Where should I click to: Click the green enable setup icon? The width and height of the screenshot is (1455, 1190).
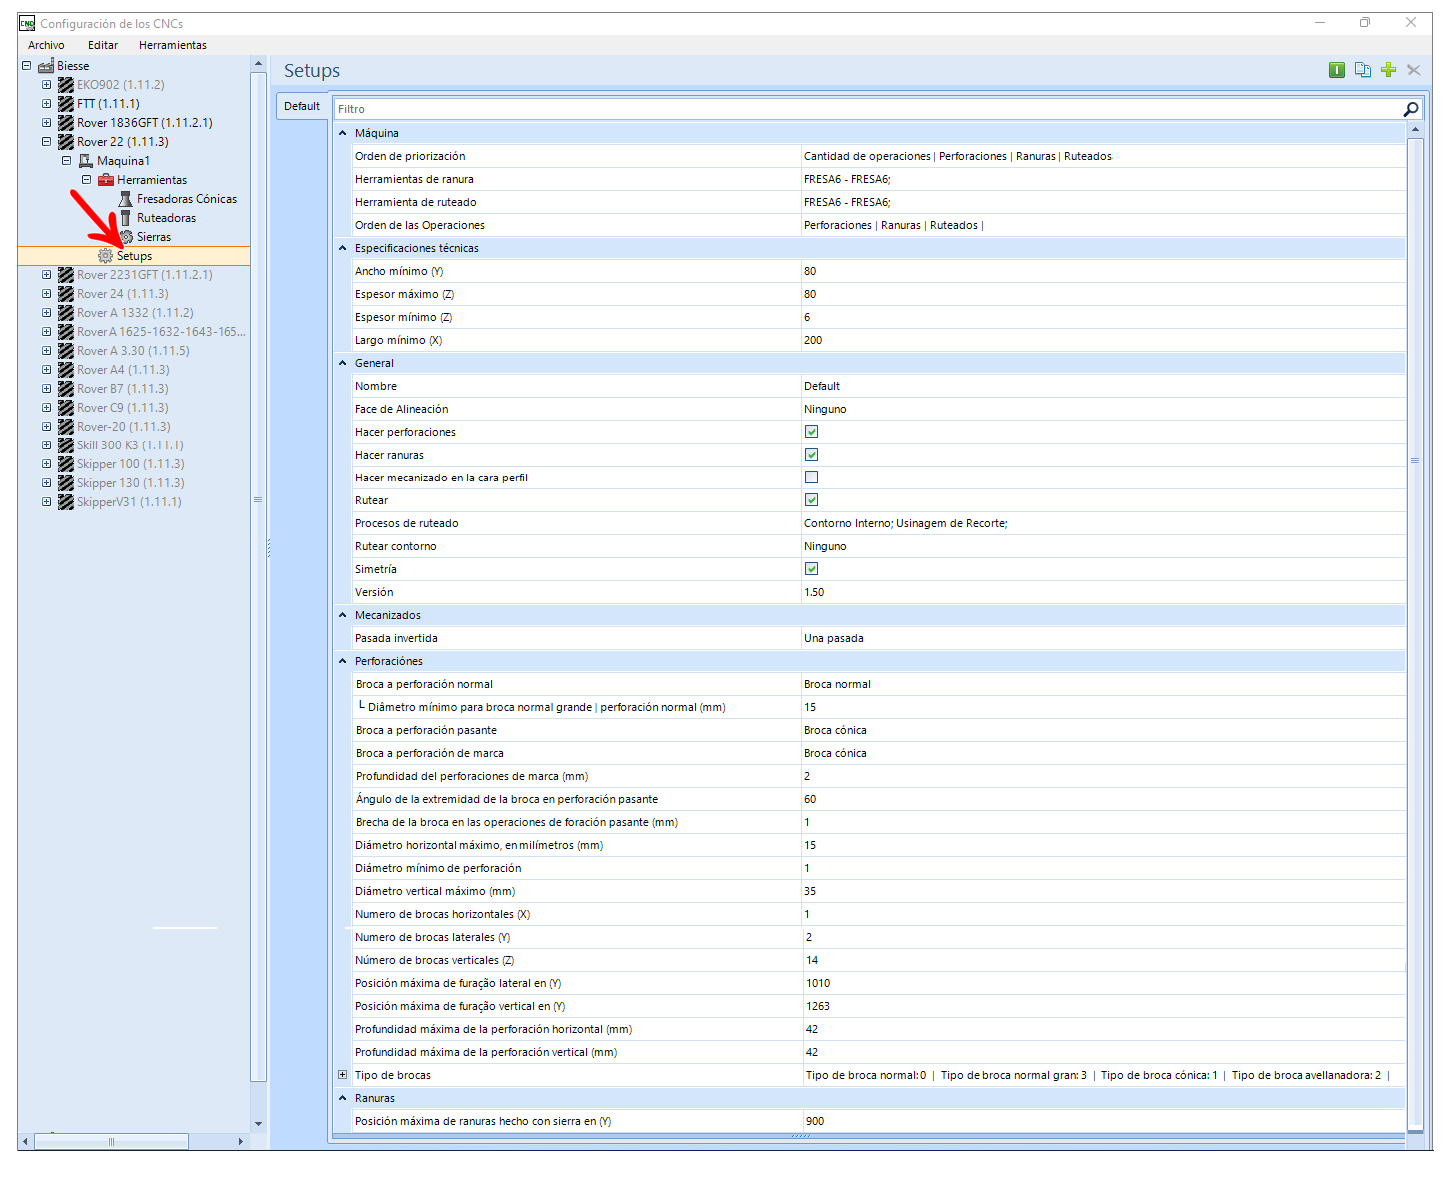pyautogui.click(x=1337, y=70)
